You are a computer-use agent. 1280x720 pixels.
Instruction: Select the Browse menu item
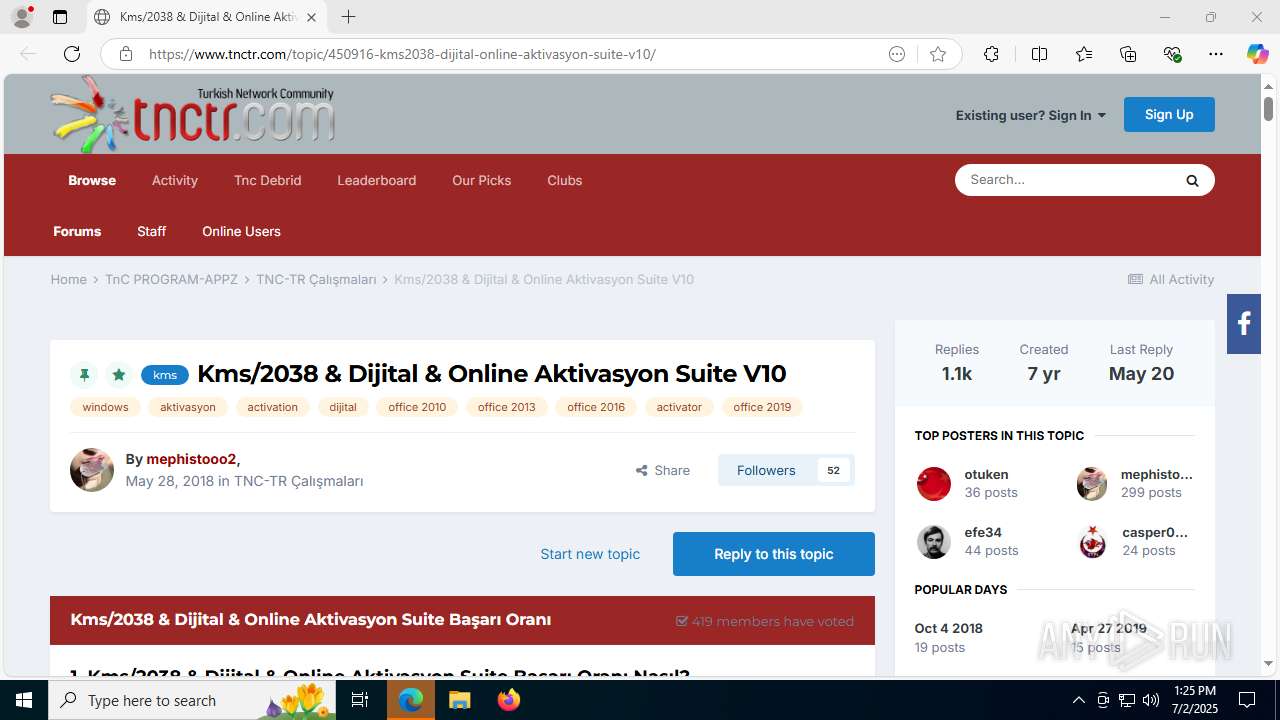[92, 180]
